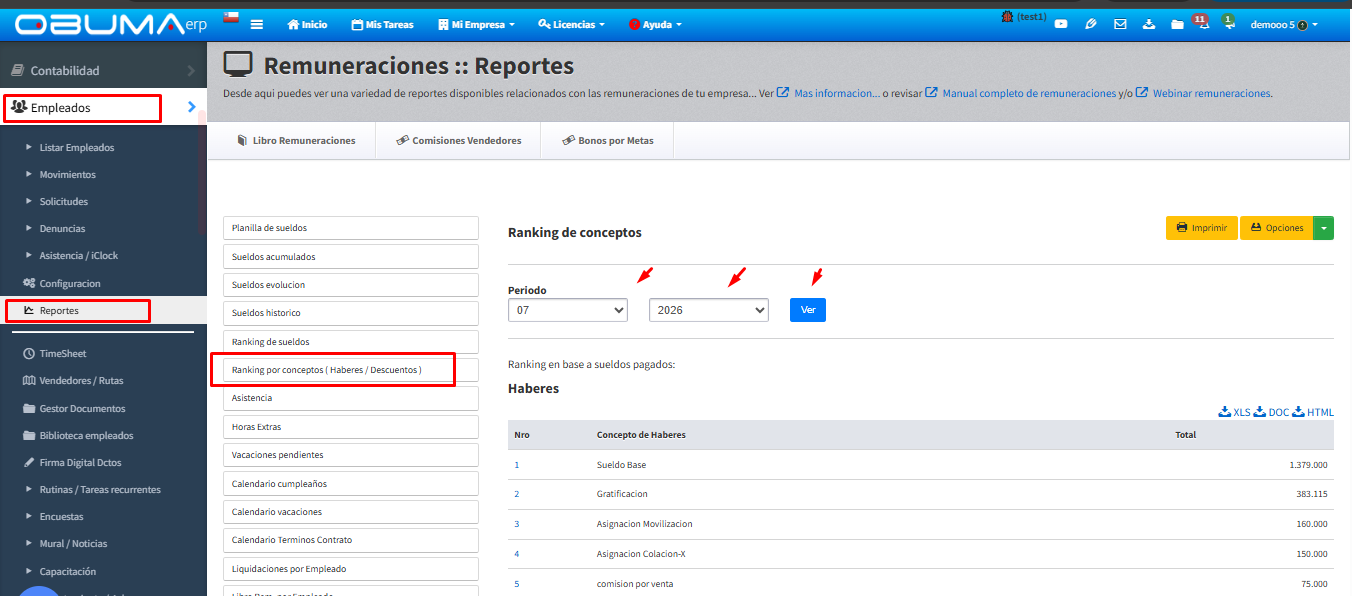Viewport: 1352px width, 596px height.
Task: Click the download tray icon in header
Action: [1149, 24]
